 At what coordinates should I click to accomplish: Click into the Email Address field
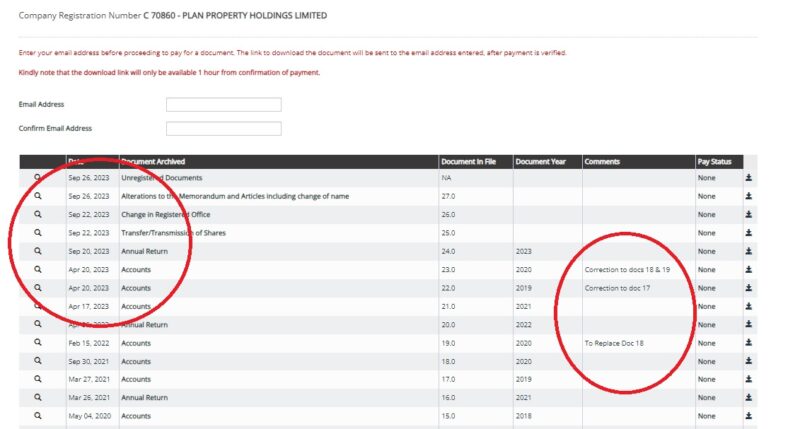click(x=223, y=105)
